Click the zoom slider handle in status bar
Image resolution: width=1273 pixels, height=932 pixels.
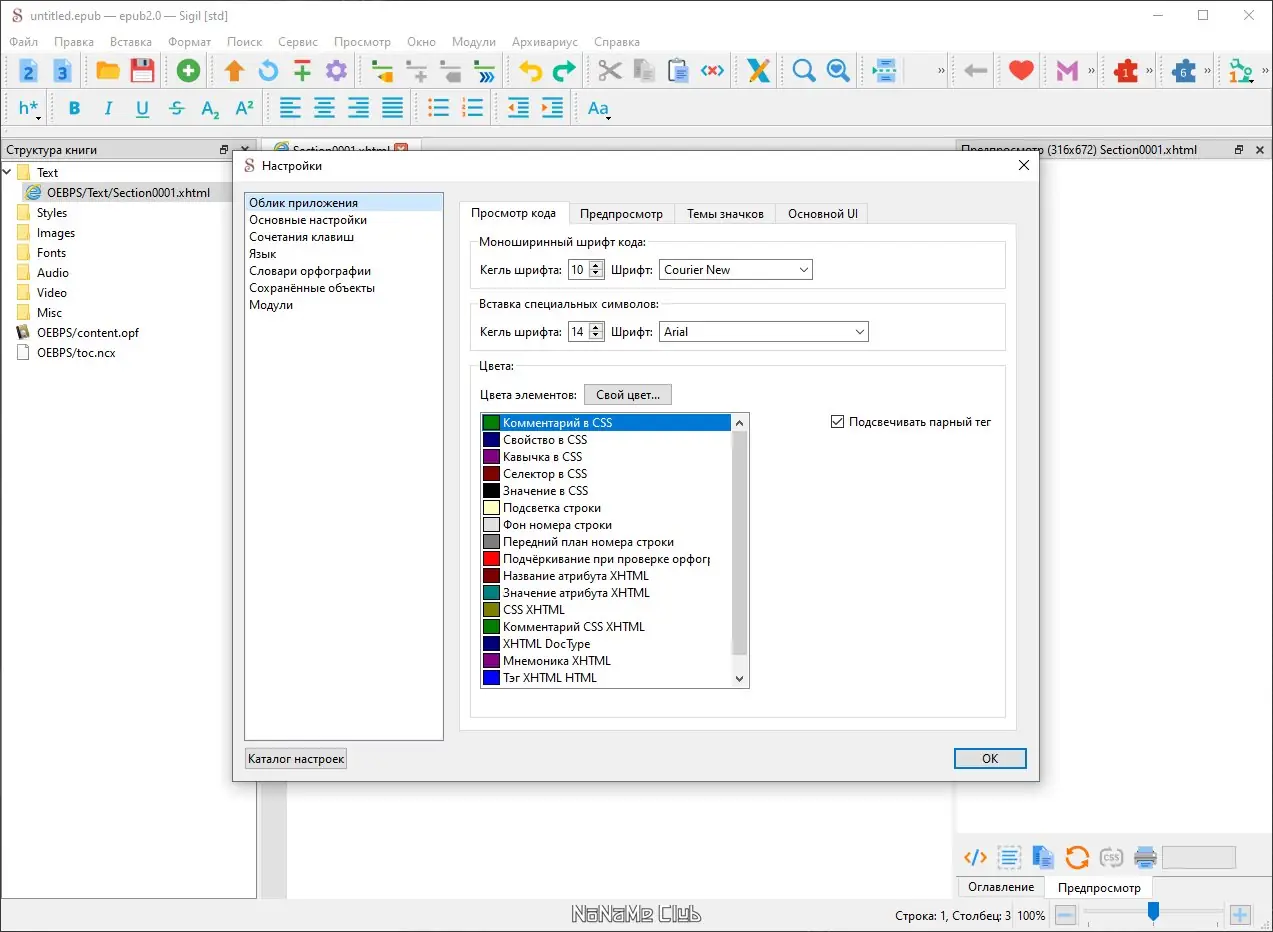[1153, 912]
